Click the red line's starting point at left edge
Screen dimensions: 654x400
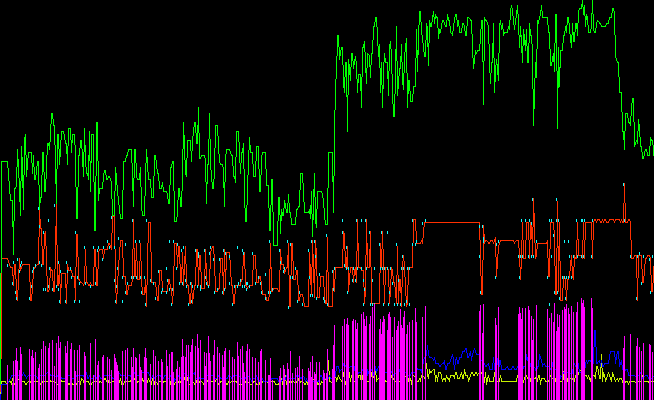coord(4,264)
